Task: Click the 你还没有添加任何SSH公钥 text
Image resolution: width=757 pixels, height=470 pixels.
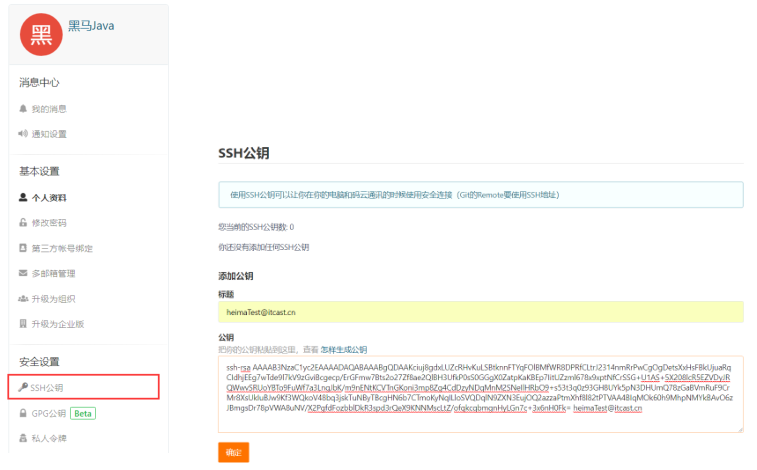Action: coord(264,248)
